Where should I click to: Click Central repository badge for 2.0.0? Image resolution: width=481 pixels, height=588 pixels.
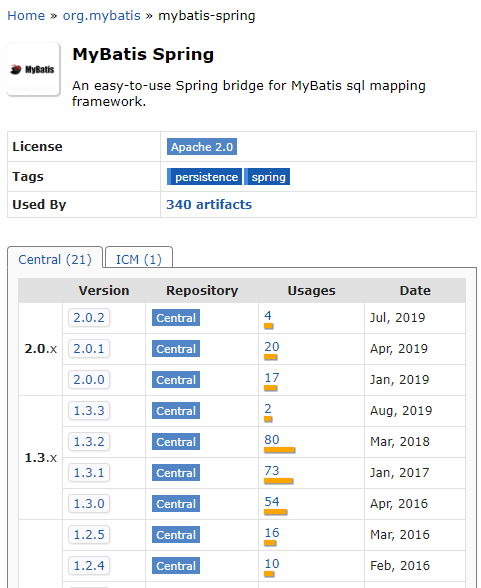click(176, 380)
